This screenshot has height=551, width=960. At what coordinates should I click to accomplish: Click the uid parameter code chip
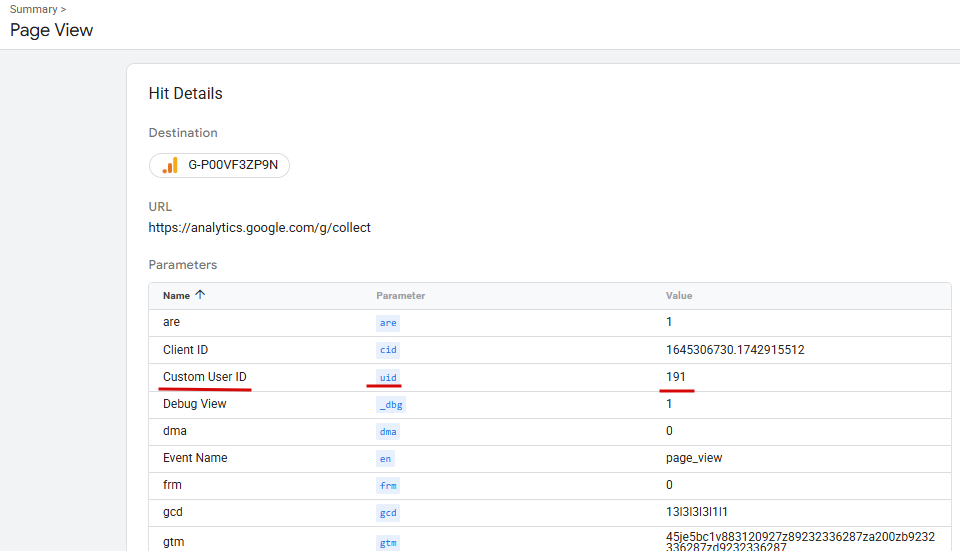(x=387, y=377)
